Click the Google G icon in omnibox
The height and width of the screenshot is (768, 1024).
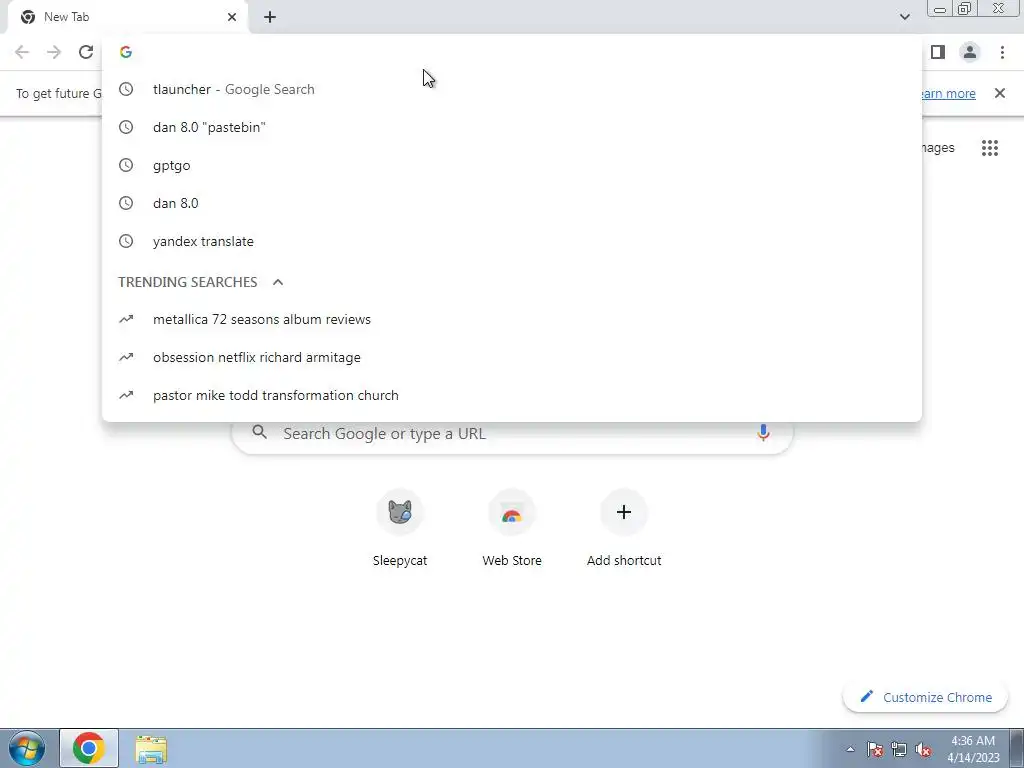coord(126,52)
